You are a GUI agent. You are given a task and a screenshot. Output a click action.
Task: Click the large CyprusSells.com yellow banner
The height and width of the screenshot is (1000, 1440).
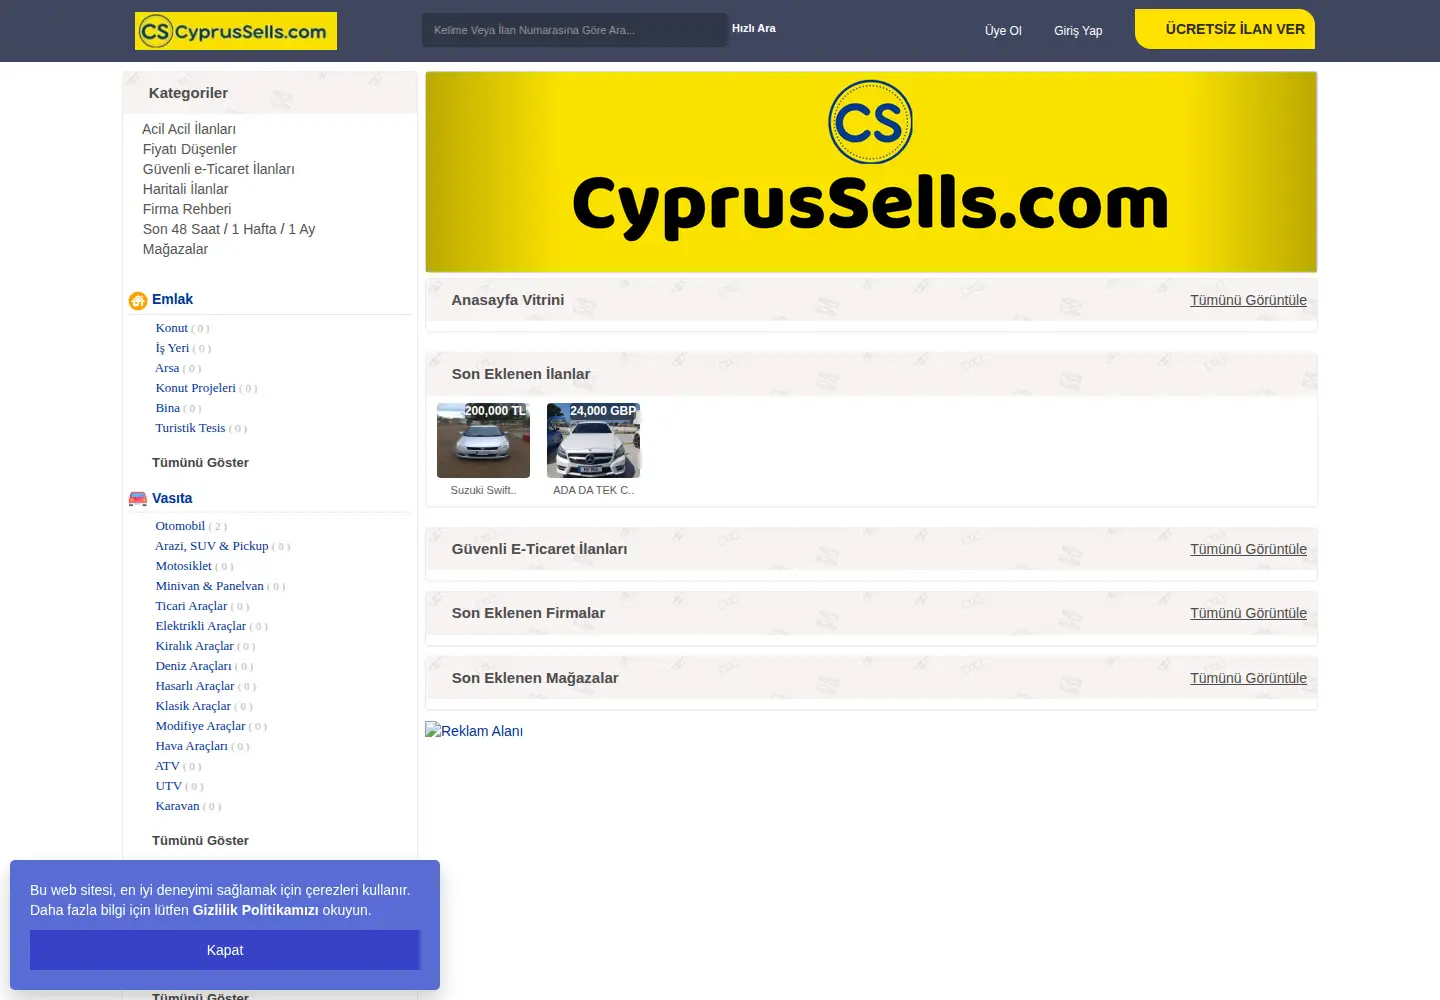coord(871,172)
